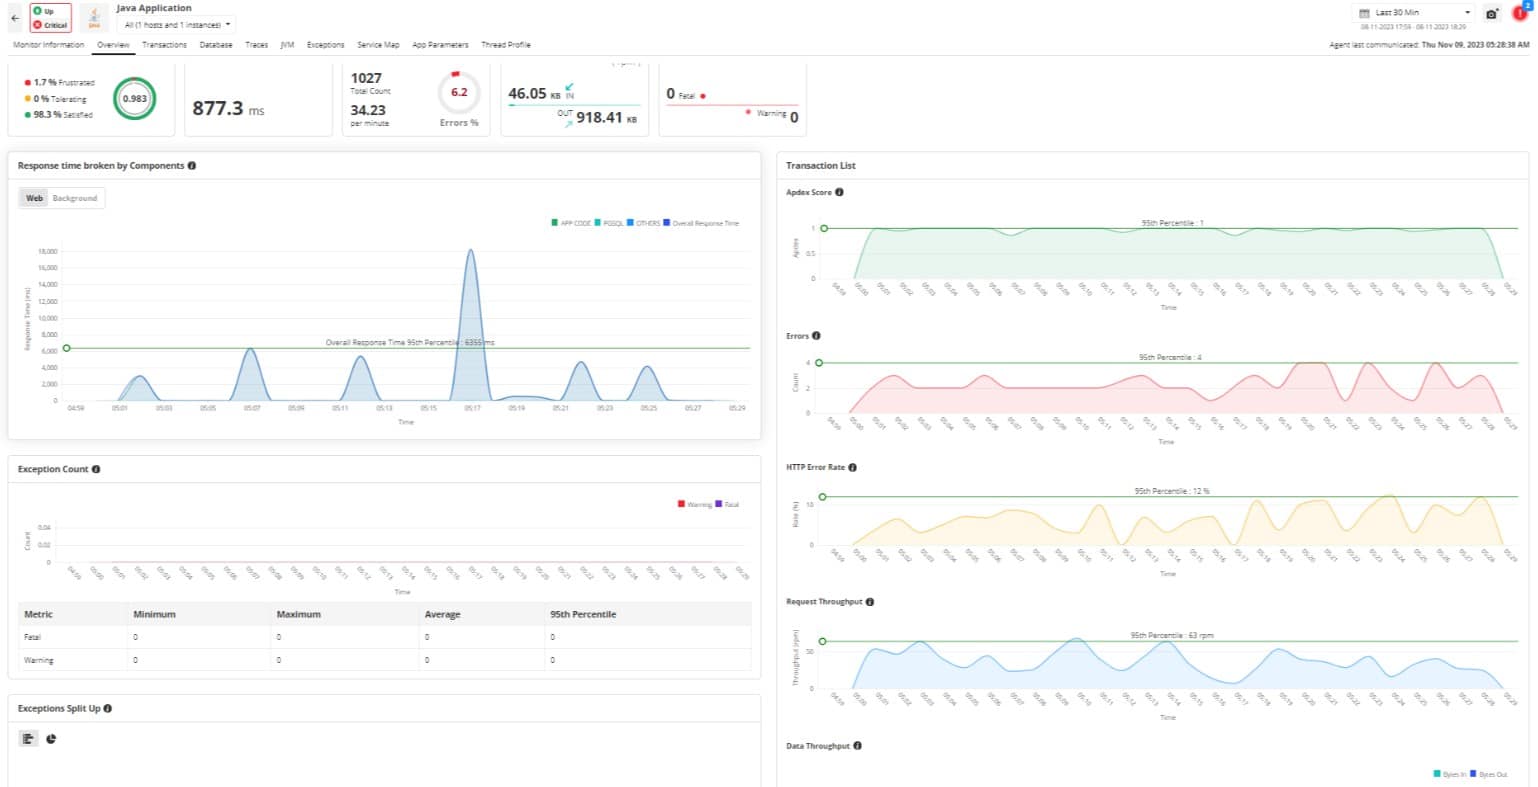Click the Overall Response Time 95th percentile marker
This screenshot has height=787, width=1538.
66,349
